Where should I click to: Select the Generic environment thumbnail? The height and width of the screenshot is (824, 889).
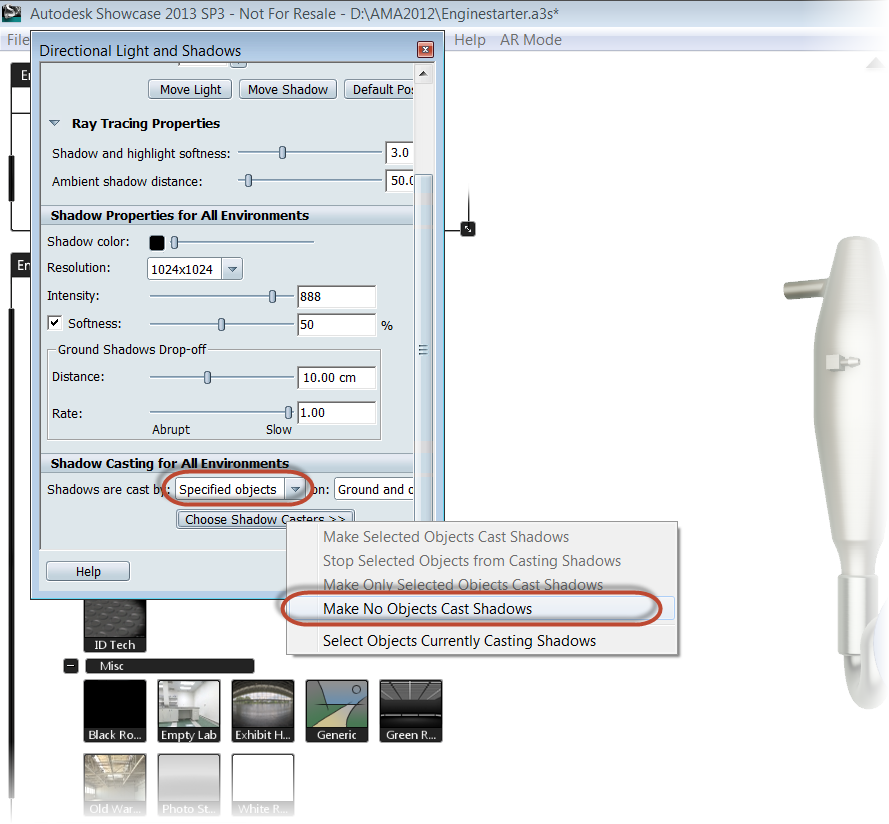337,711
